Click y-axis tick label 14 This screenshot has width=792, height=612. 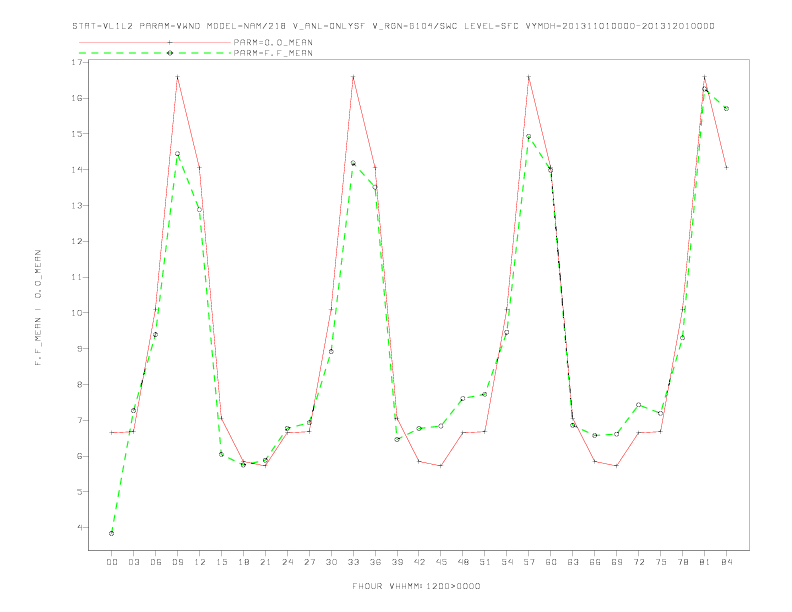pyautogui.click(x=77, y=170)
